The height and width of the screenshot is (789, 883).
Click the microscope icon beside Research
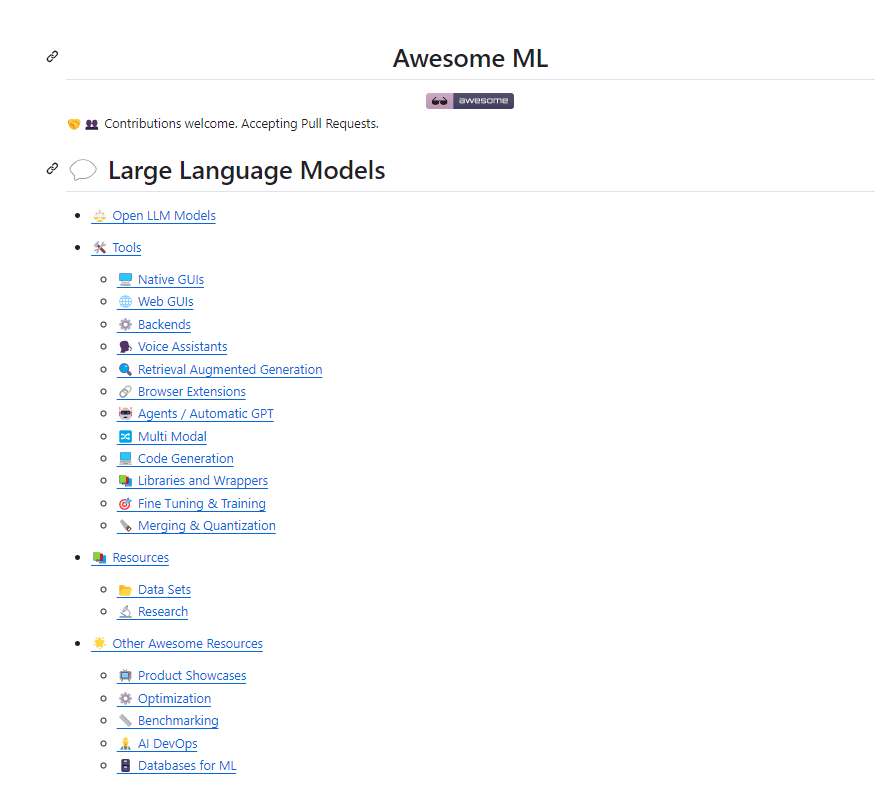coord(124,611)
